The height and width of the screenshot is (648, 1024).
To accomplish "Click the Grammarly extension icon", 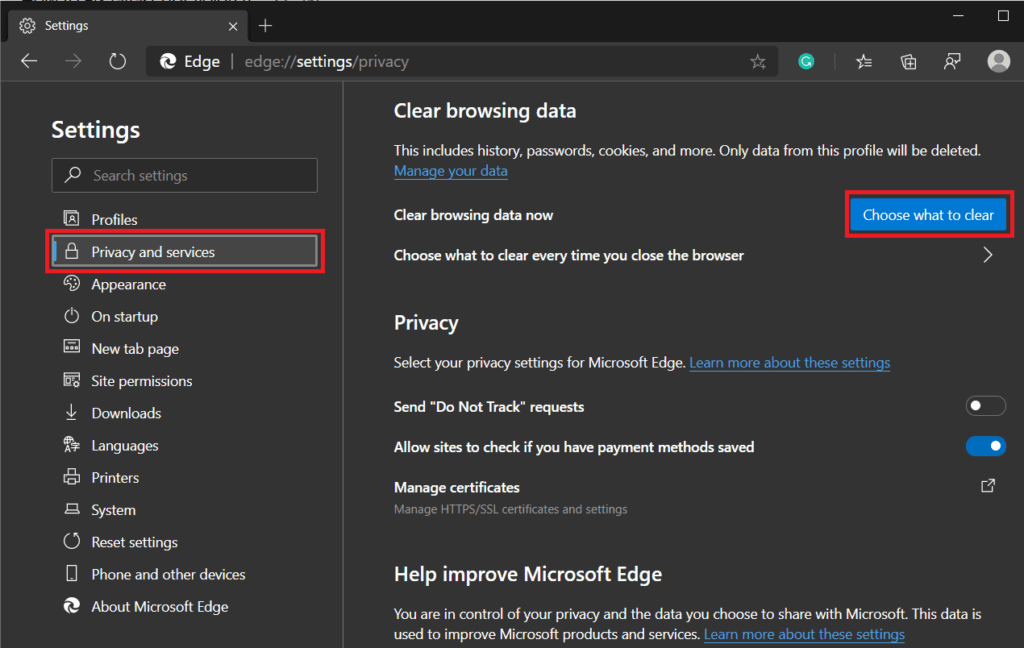I will 806,62.
